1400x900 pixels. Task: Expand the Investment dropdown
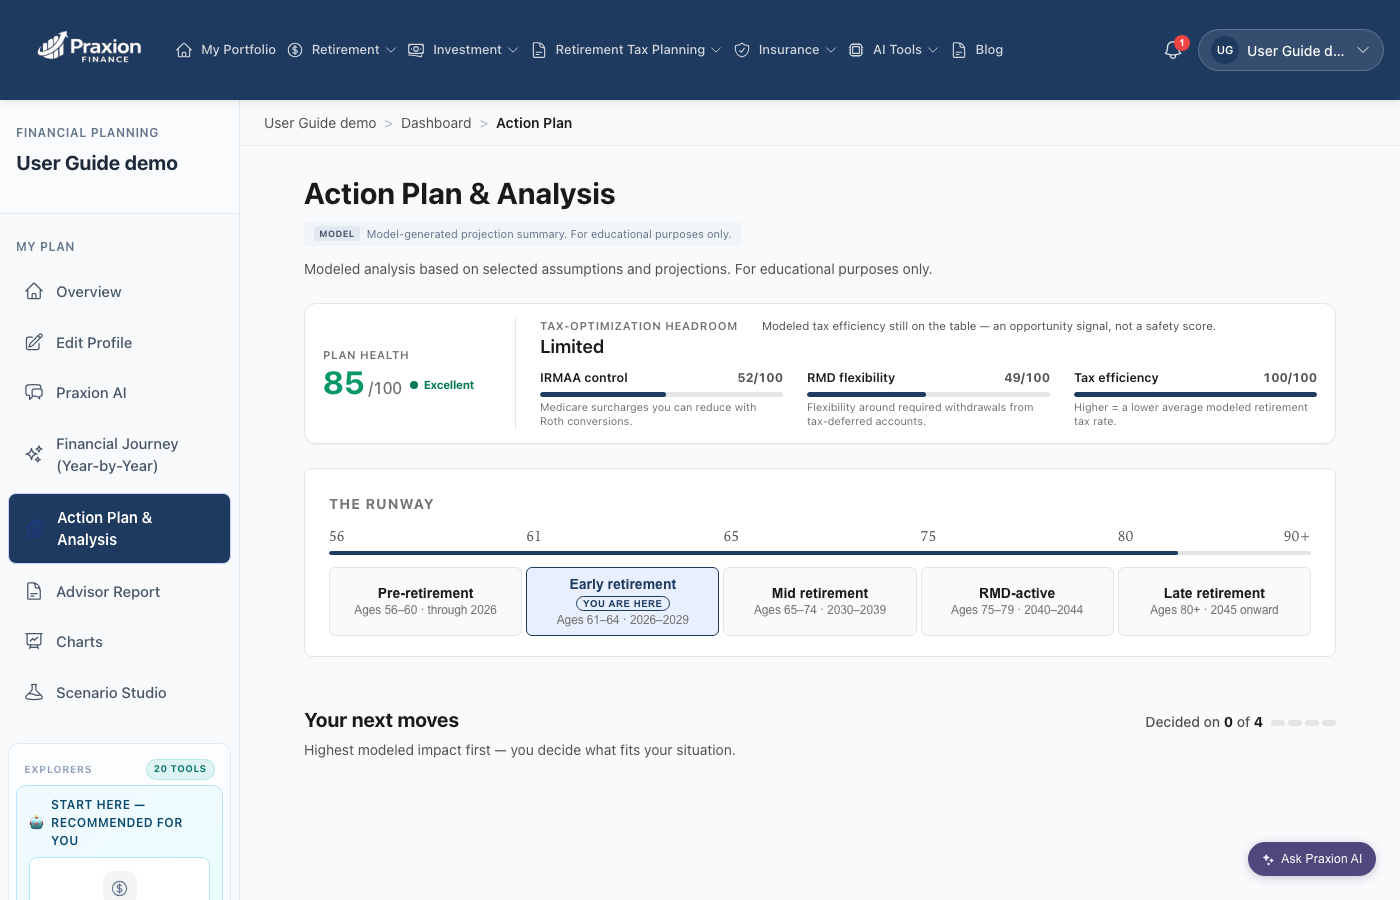[x=463, y=50]
